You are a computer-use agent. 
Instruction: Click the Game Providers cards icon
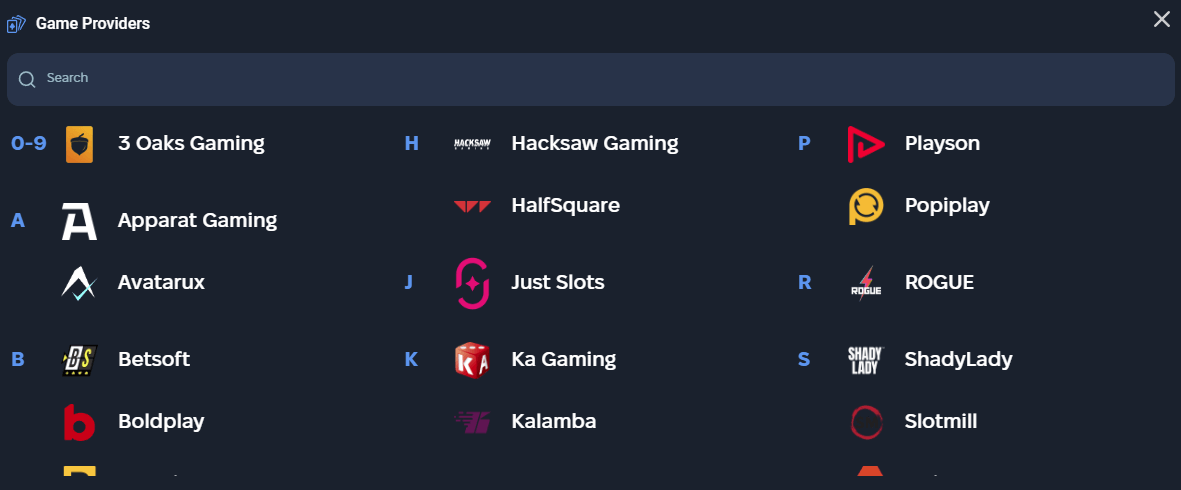pos(16,23)
